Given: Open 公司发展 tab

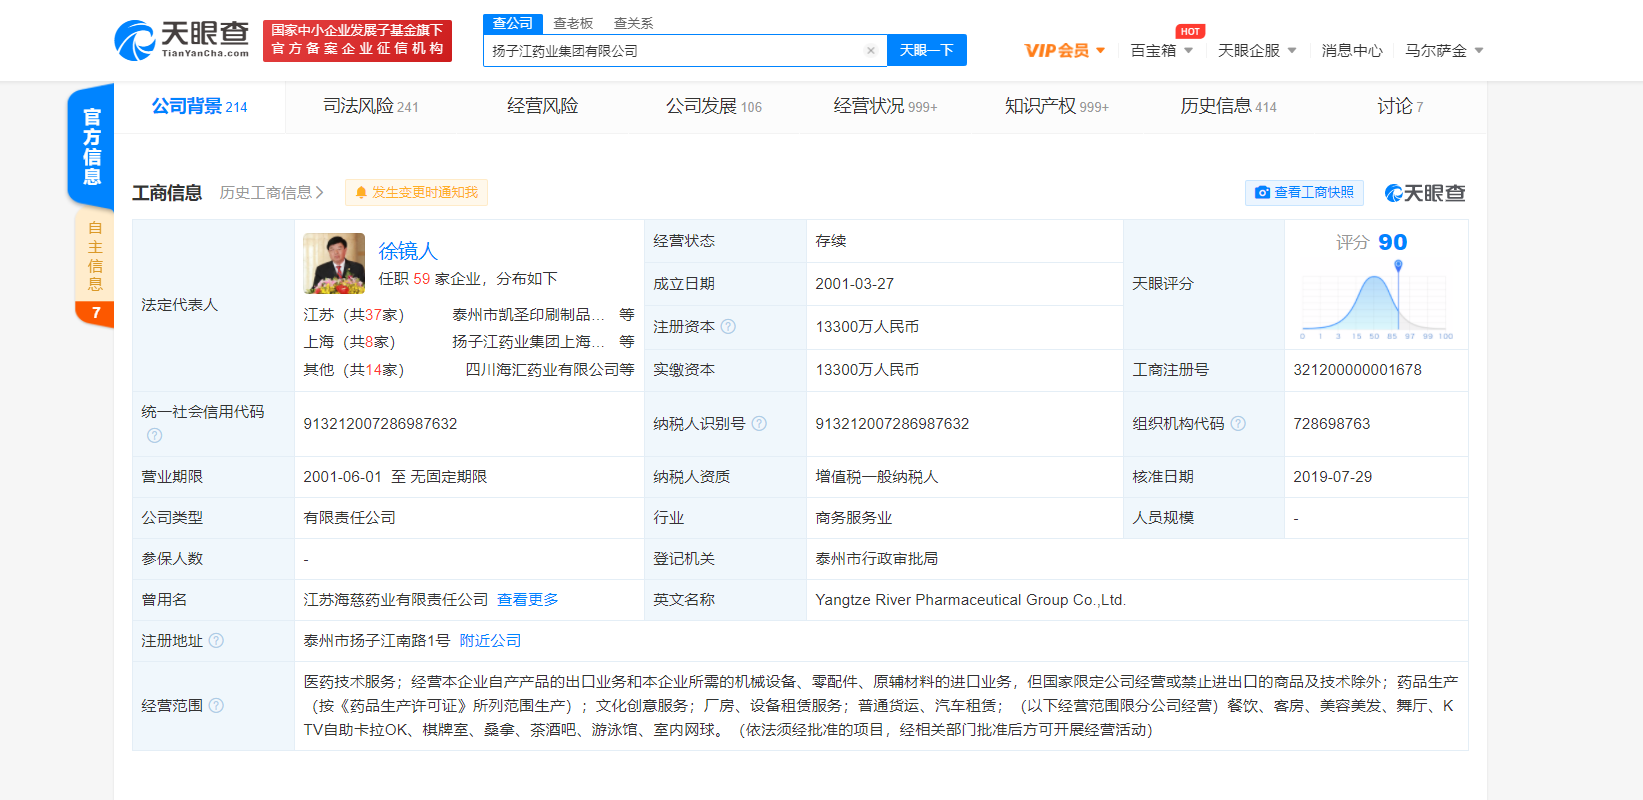Looking at the screenshot, I should [x=714, y=106].
